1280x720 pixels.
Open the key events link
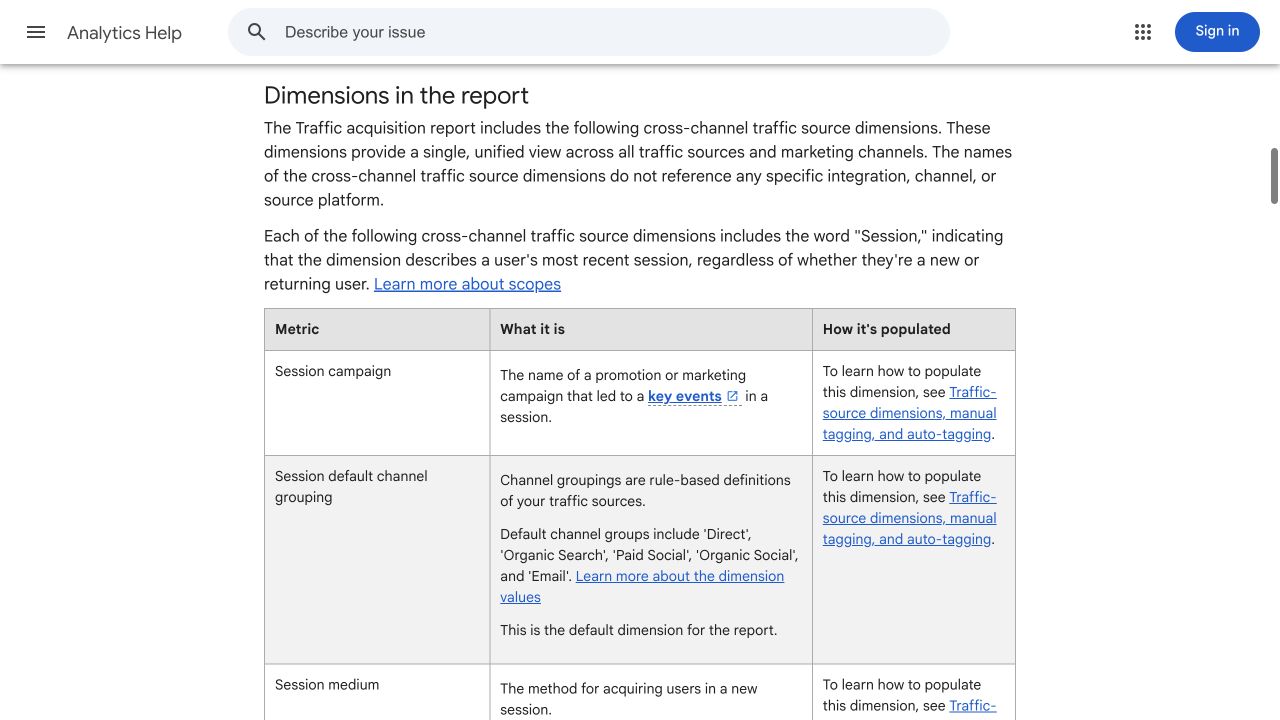point(684,396)
